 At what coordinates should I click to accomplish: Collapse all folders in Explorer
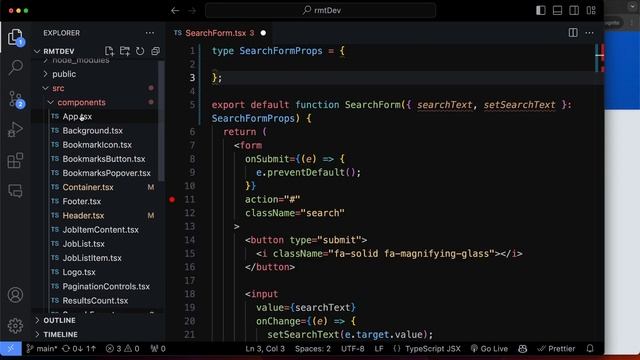[x=156, y=51]
